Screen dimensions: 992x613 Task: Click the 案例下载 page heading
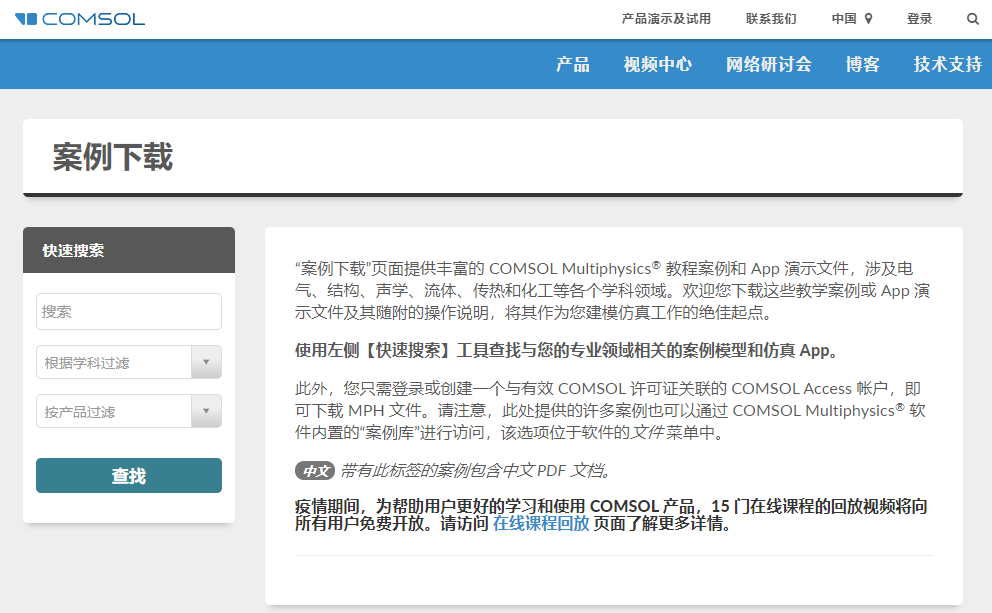click(x=113, y=157)
